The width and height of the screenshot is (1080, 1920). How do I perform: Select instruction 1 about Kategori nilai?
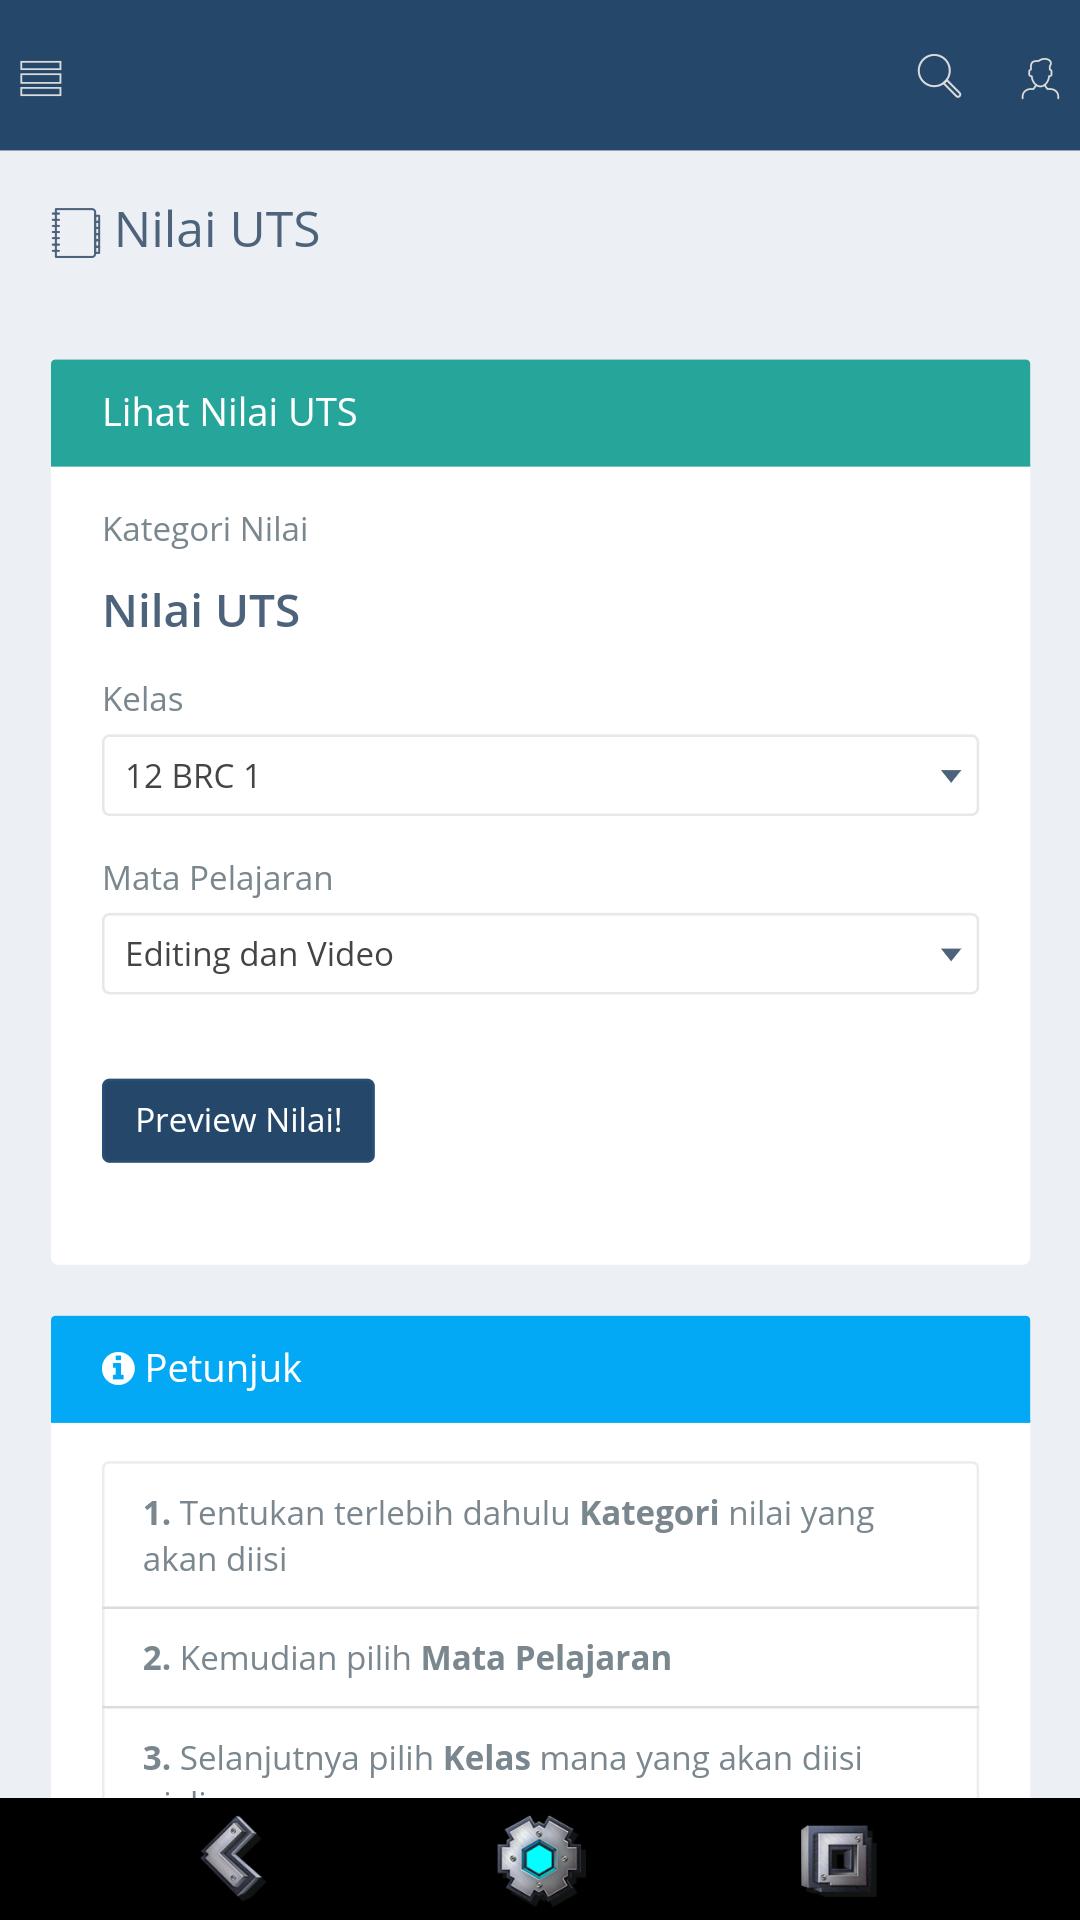540,1535
